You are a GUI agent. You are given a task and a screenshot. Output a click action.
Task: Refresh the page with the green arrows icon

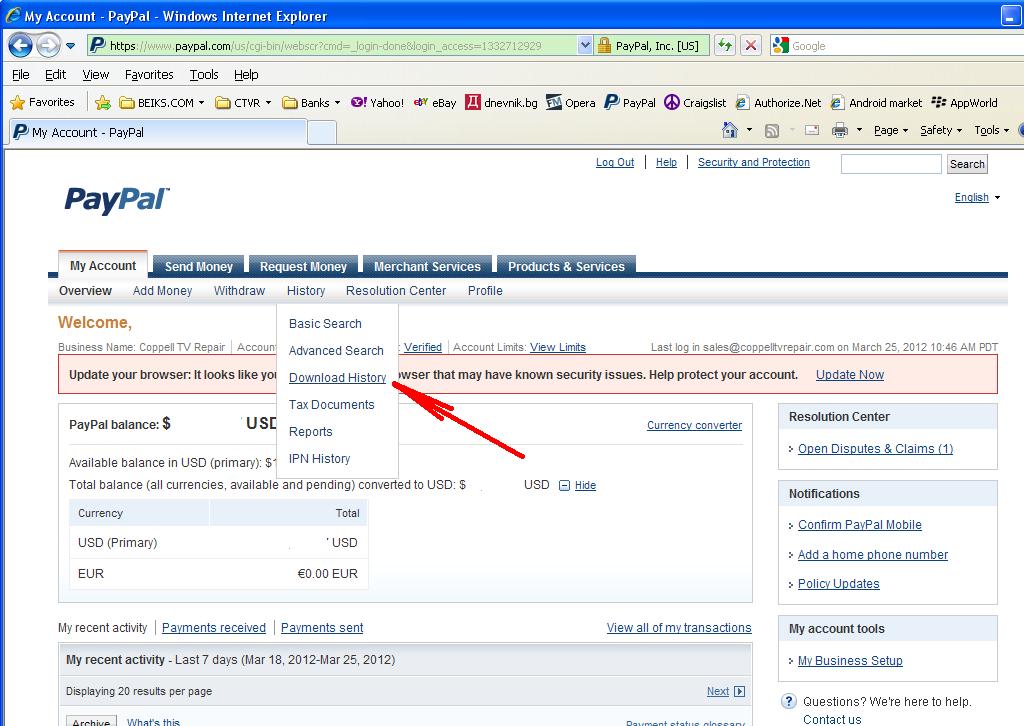pyautogui.click(x=724, y=46)
